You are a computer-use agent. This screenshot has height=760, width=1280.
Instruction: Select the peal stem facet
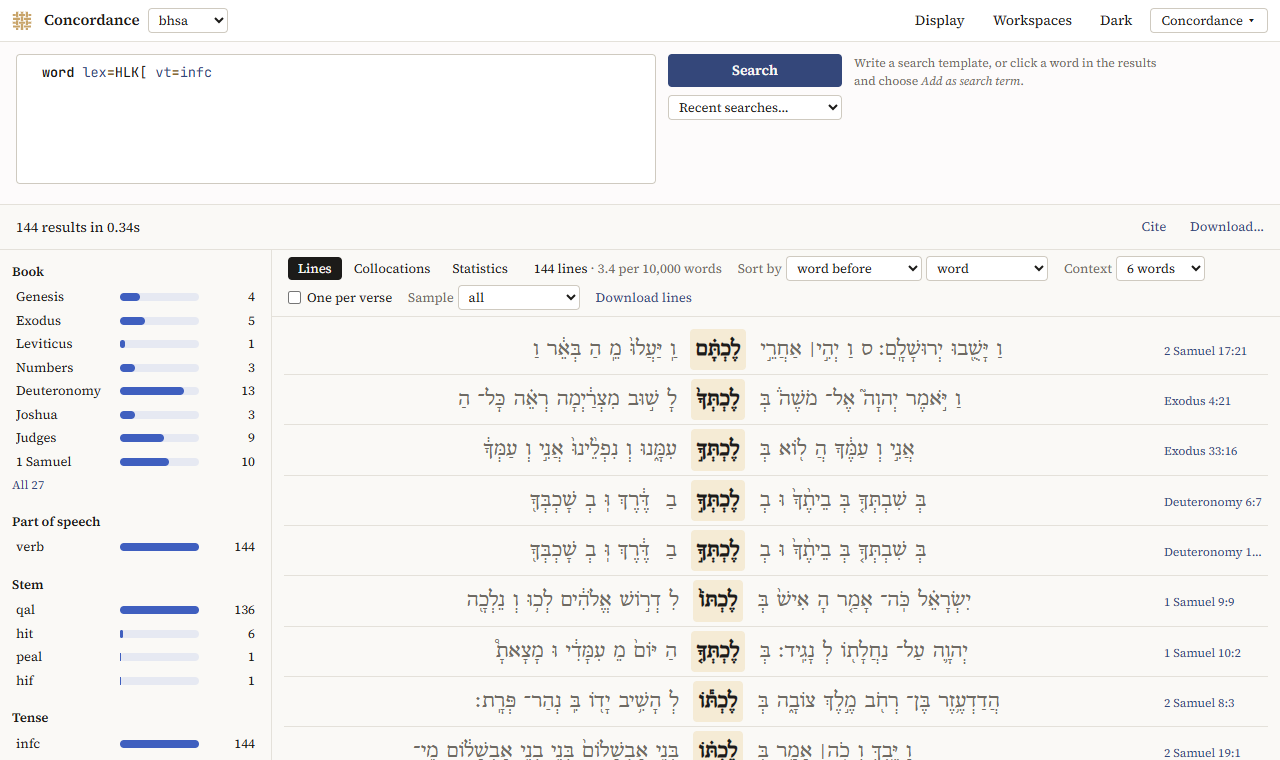(135, 657)
